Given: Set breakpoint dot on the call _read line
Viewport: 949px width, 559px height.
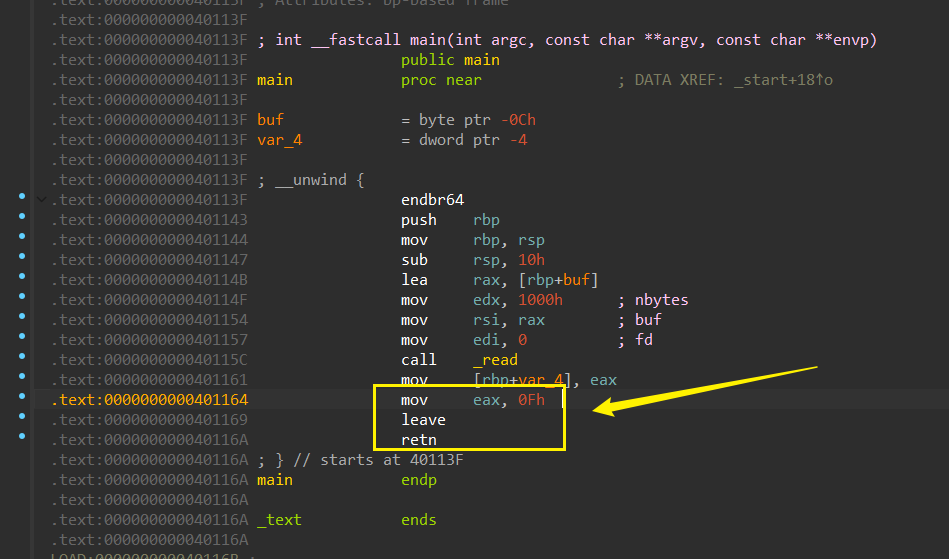Looking at the screenshot, I should [x=22, y=359].
